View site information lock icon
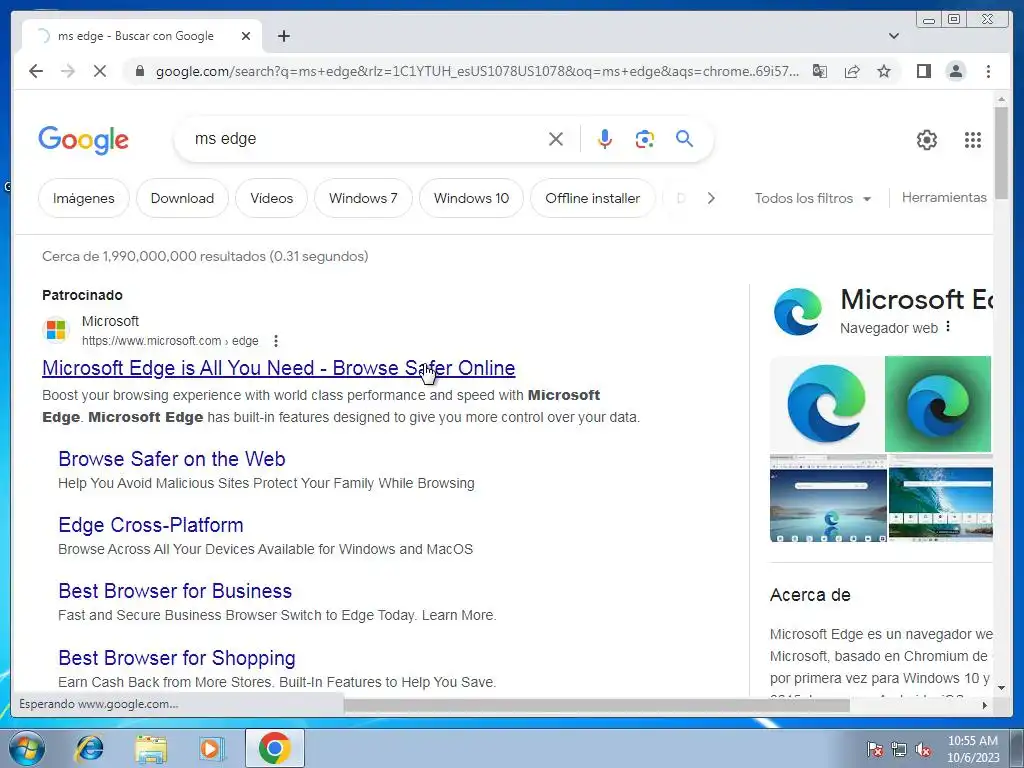 139,71
